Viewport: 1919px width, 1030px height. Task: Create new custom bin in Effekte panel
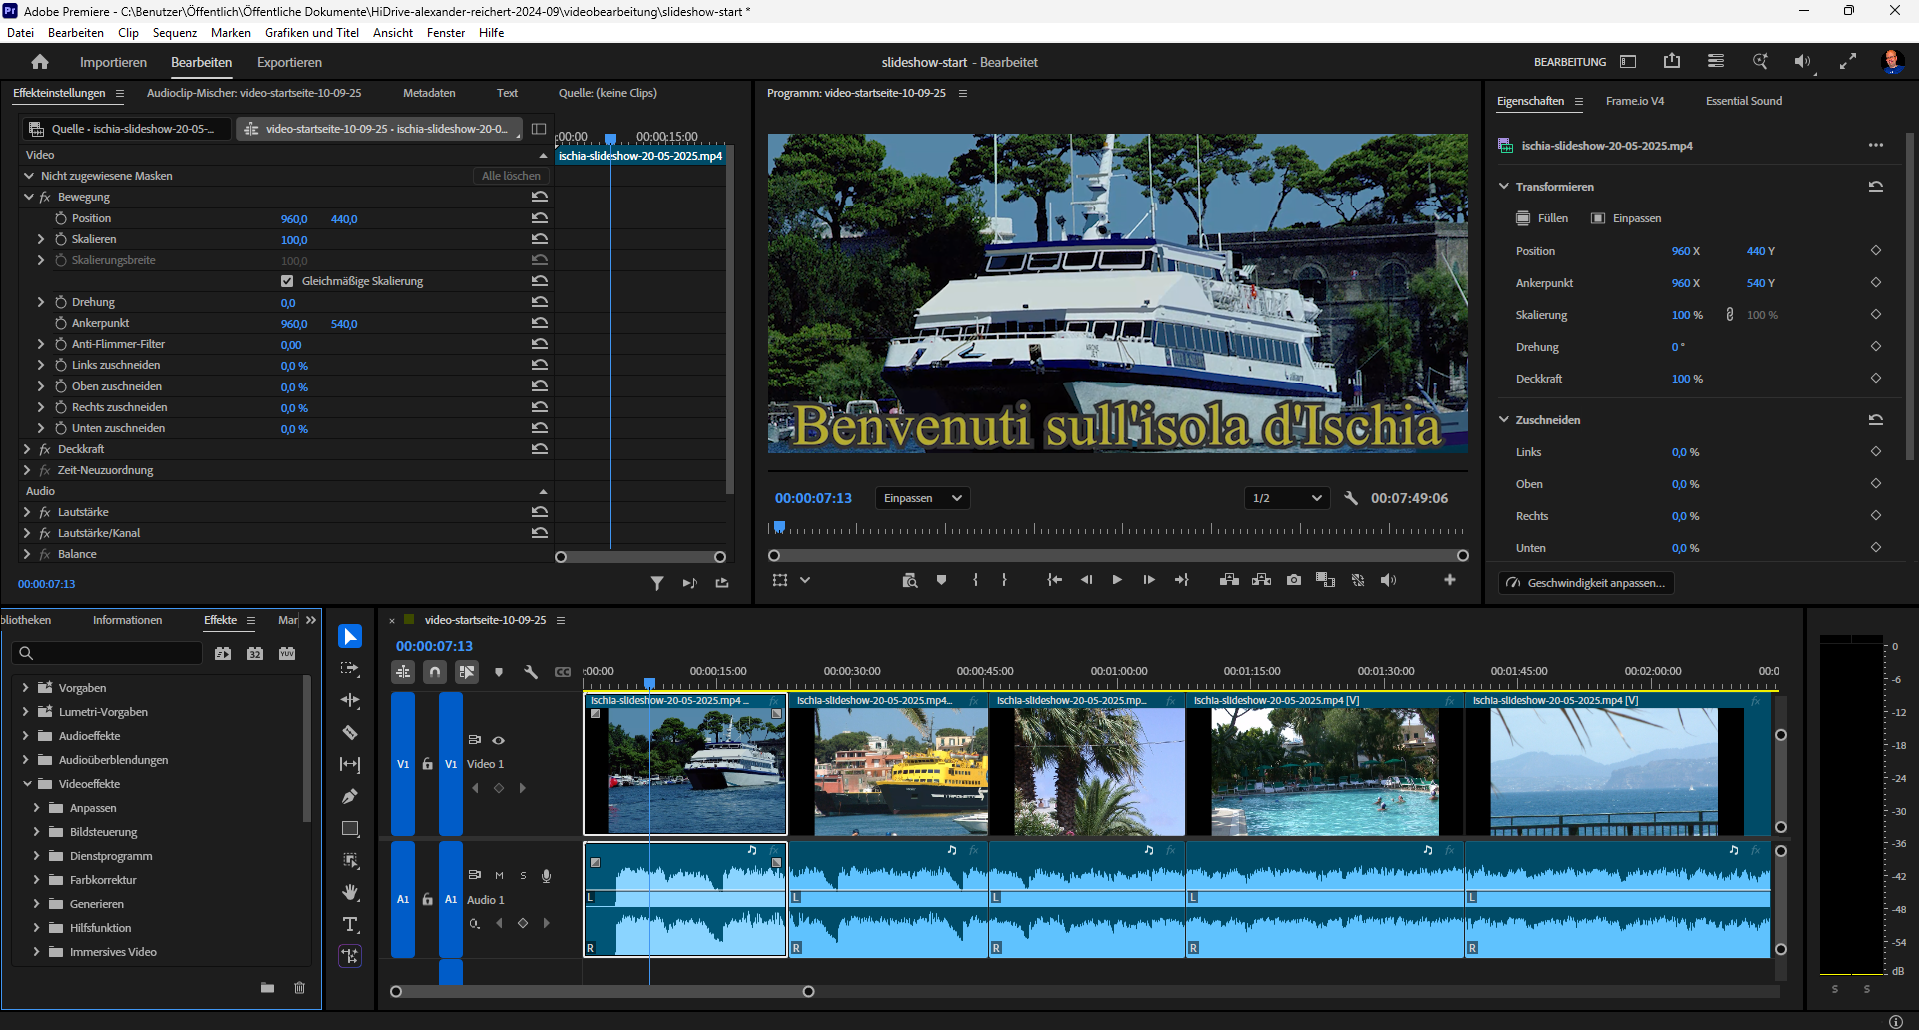coord(267,988)
